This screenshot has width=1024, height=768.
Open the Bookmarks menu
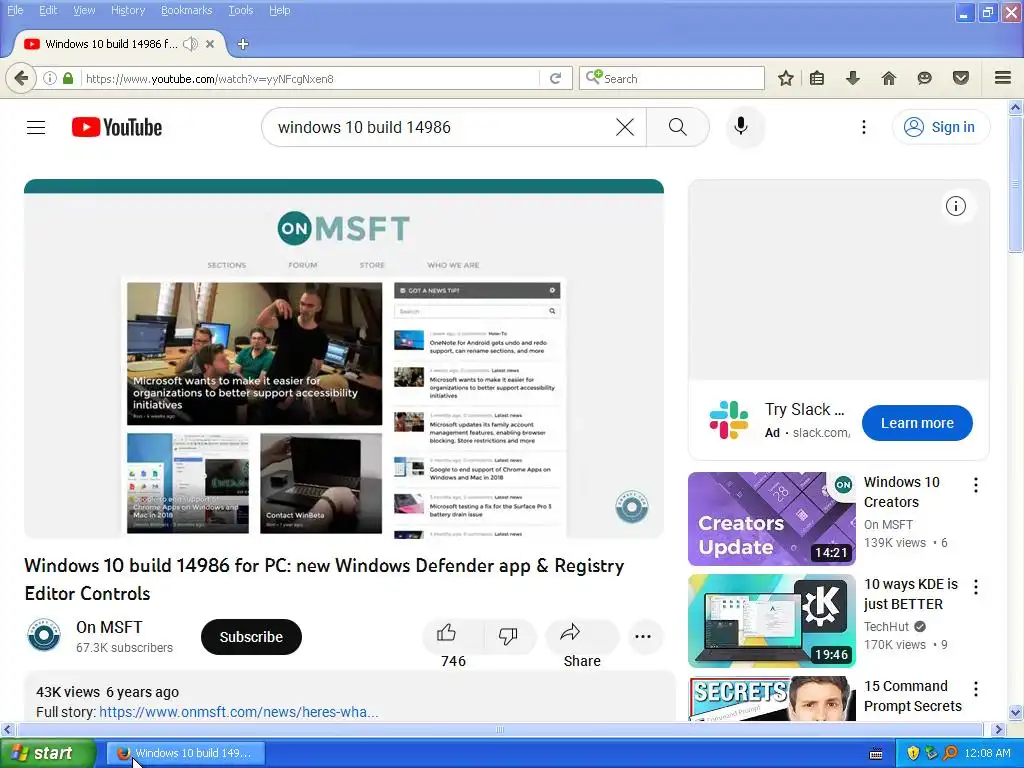click(187, 10)
